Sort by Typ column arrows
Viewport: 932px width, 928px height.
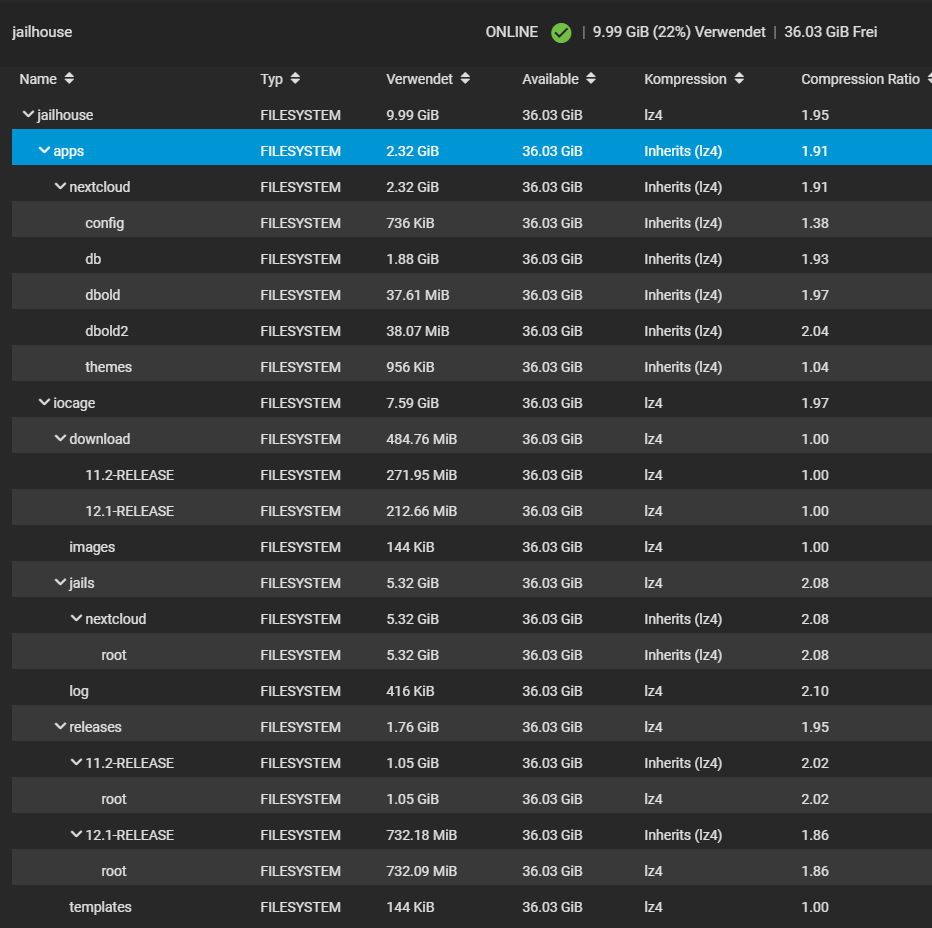coord(295,78)
